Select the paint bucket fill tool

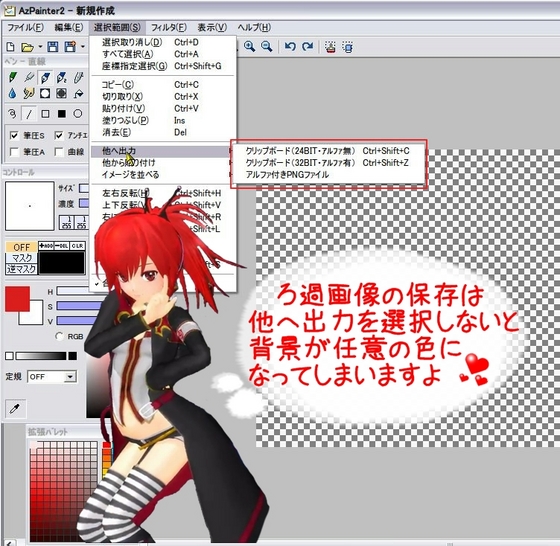coord(78,94)
